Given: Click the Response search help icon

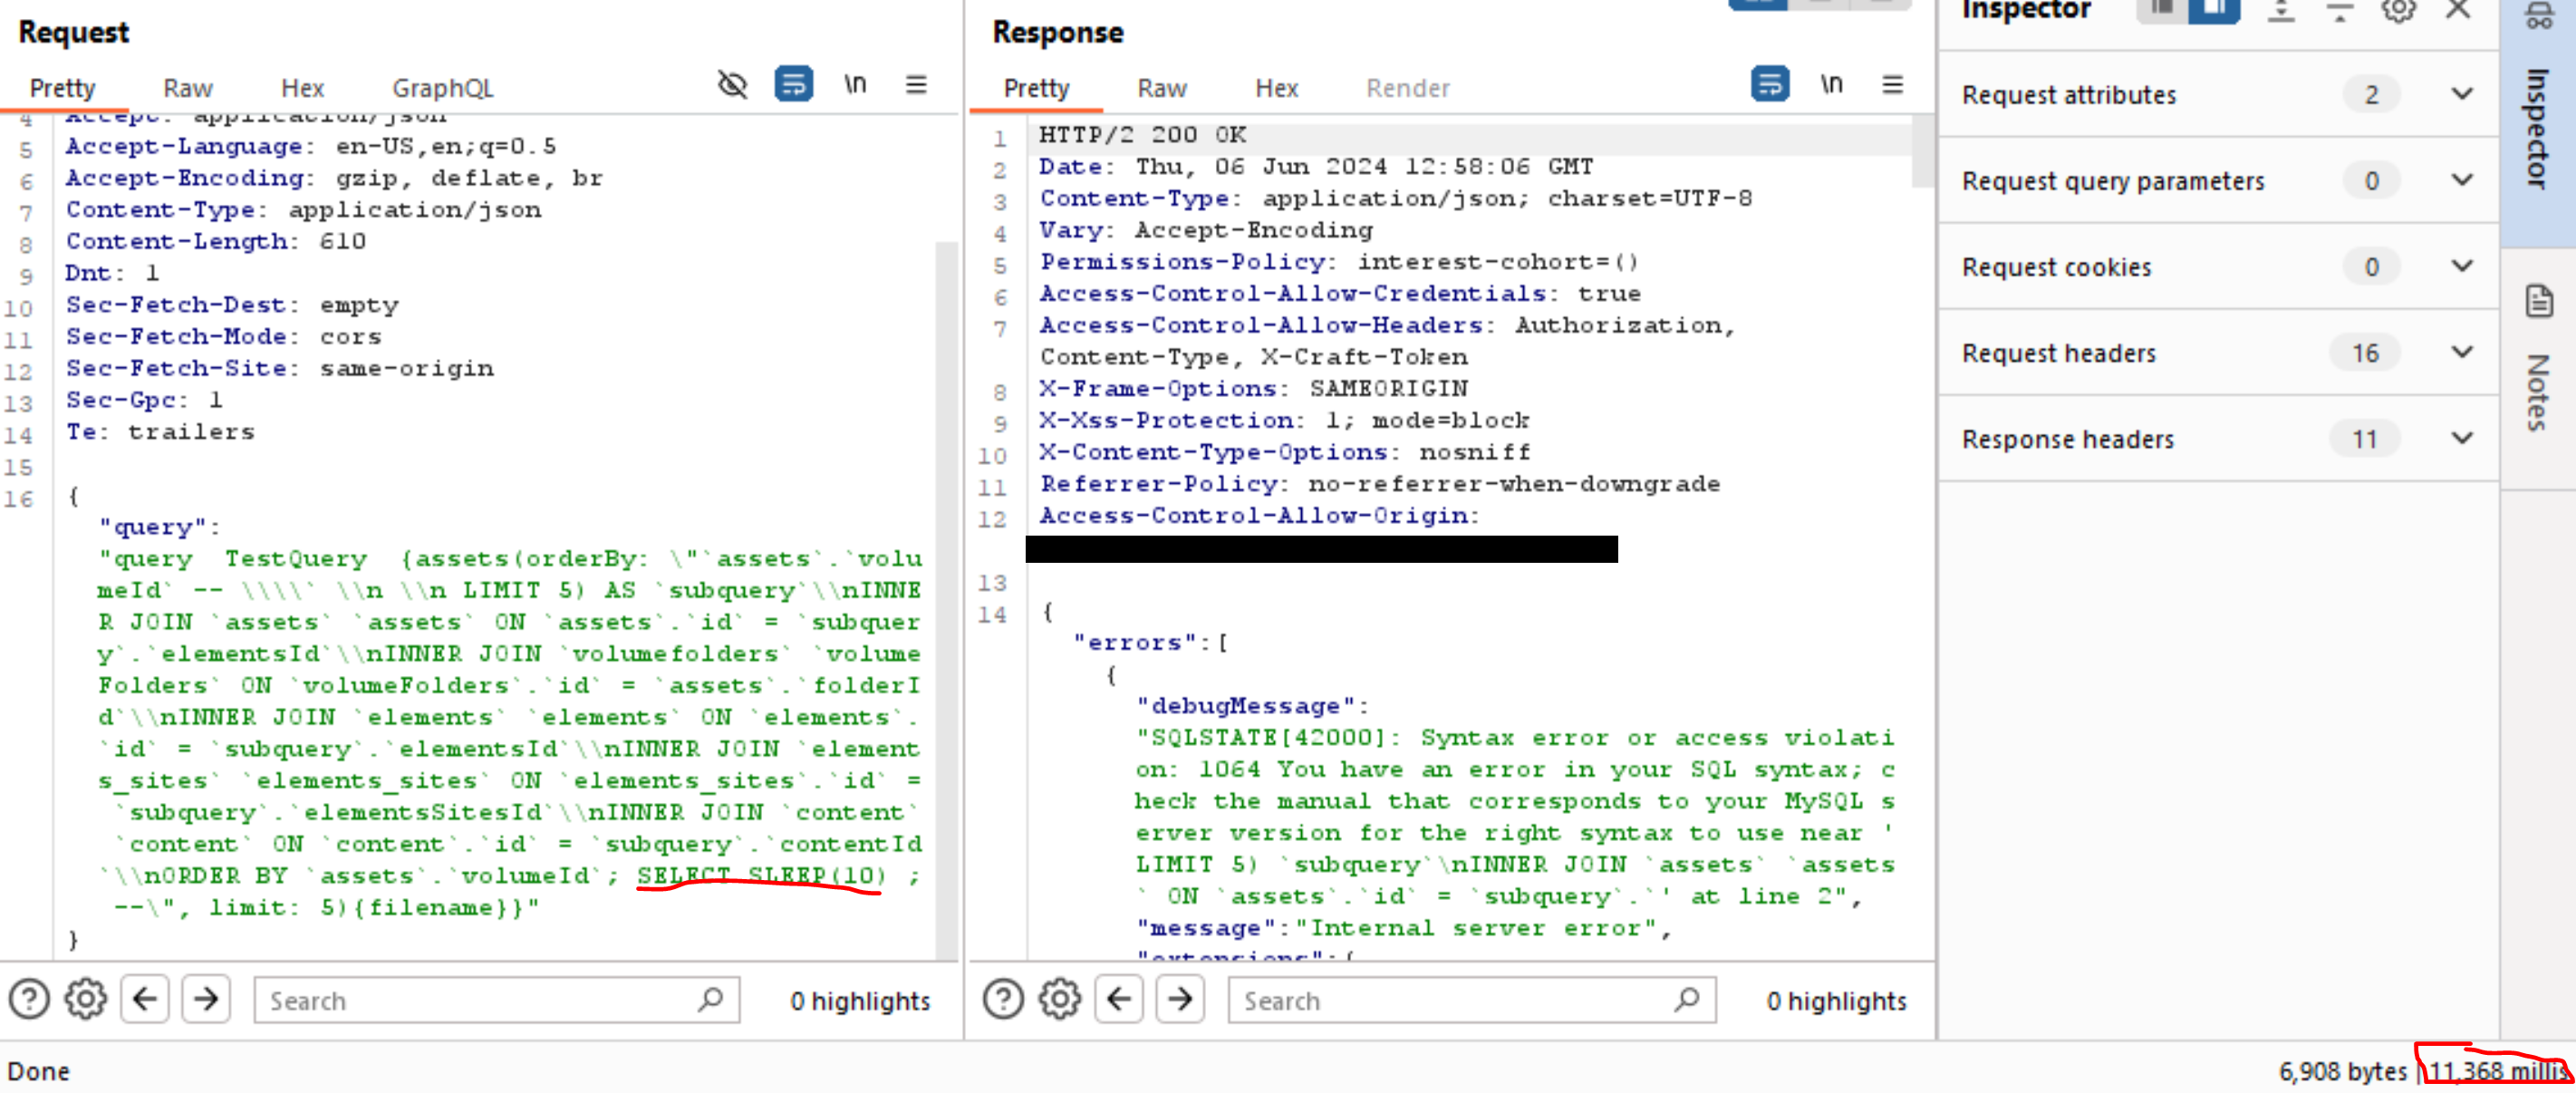Looking at the screenshot, I should click(1002, 999).
